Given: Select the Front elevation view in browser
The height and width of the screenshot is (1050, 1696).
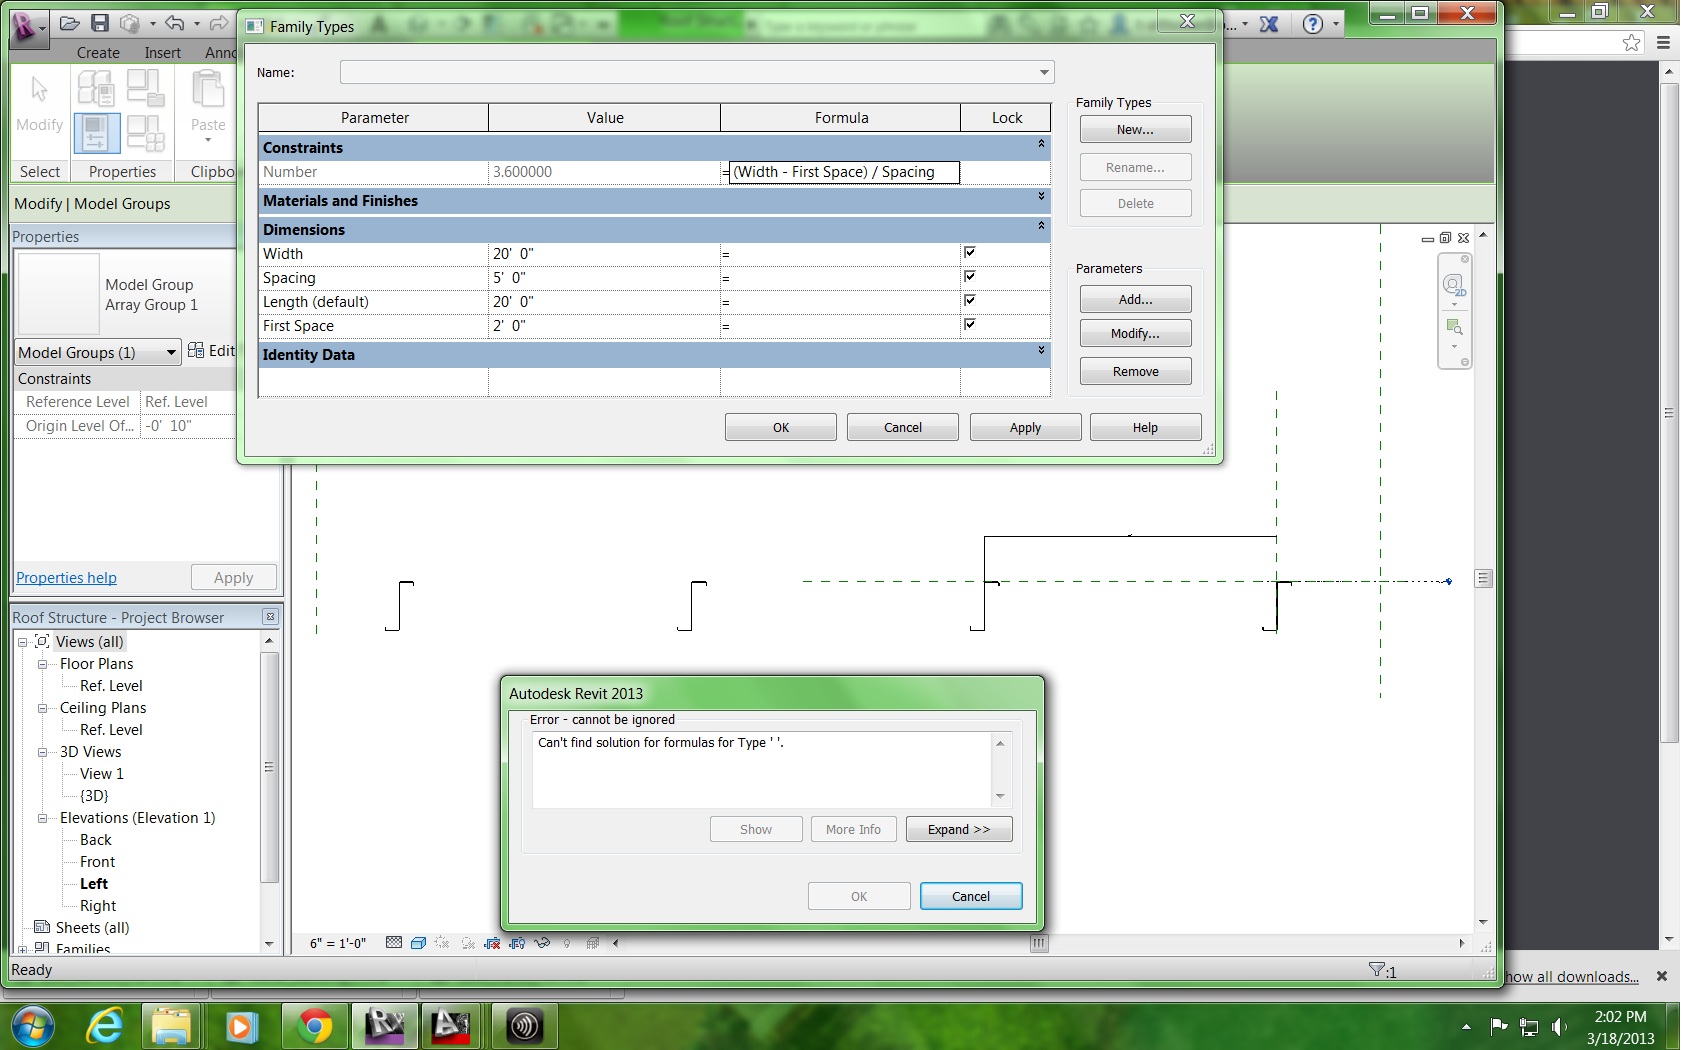Looking at the screenshot, I should click(98, 862).
